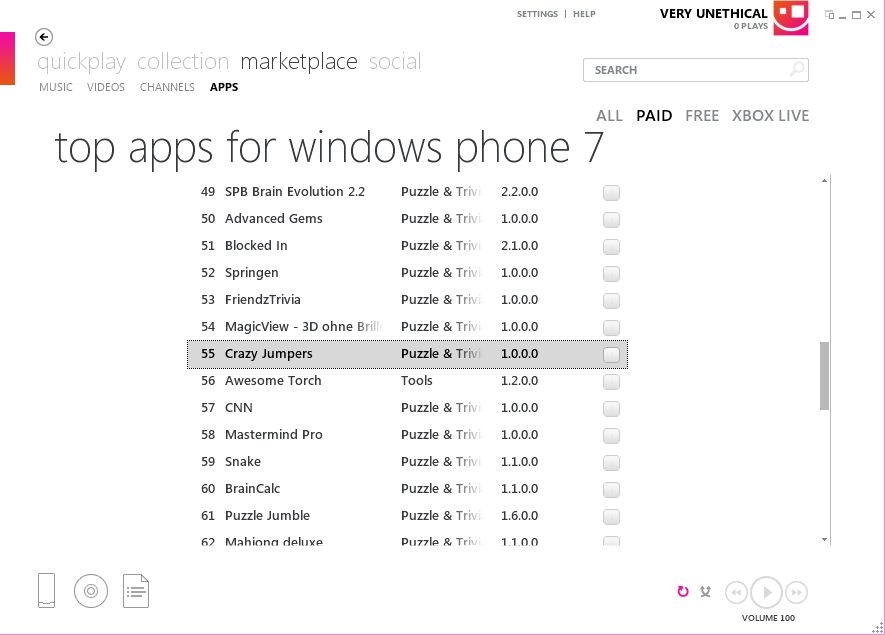This screenshot has height=635, width=885.
Task: Check the box for Puzzle Jumble
Action: click(x=611, y=516)
